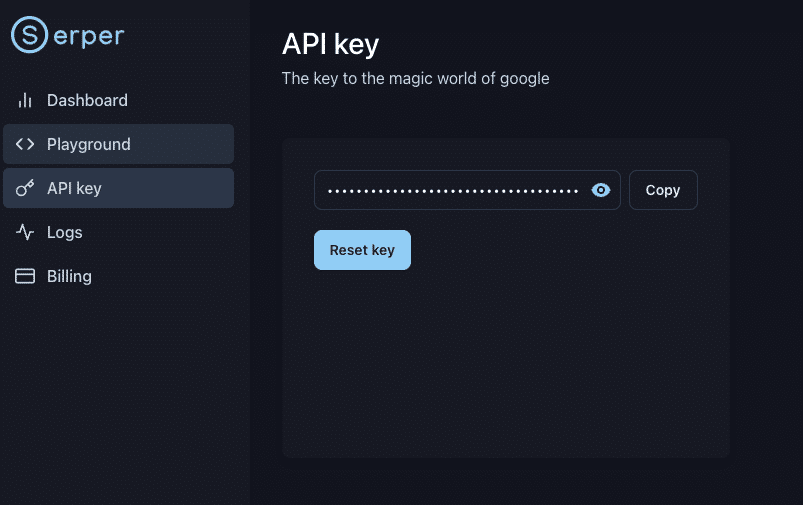Viewport: 803px width, 505px height.
Task: Click the Playground code brackets icon
Action: pos(25,144)
